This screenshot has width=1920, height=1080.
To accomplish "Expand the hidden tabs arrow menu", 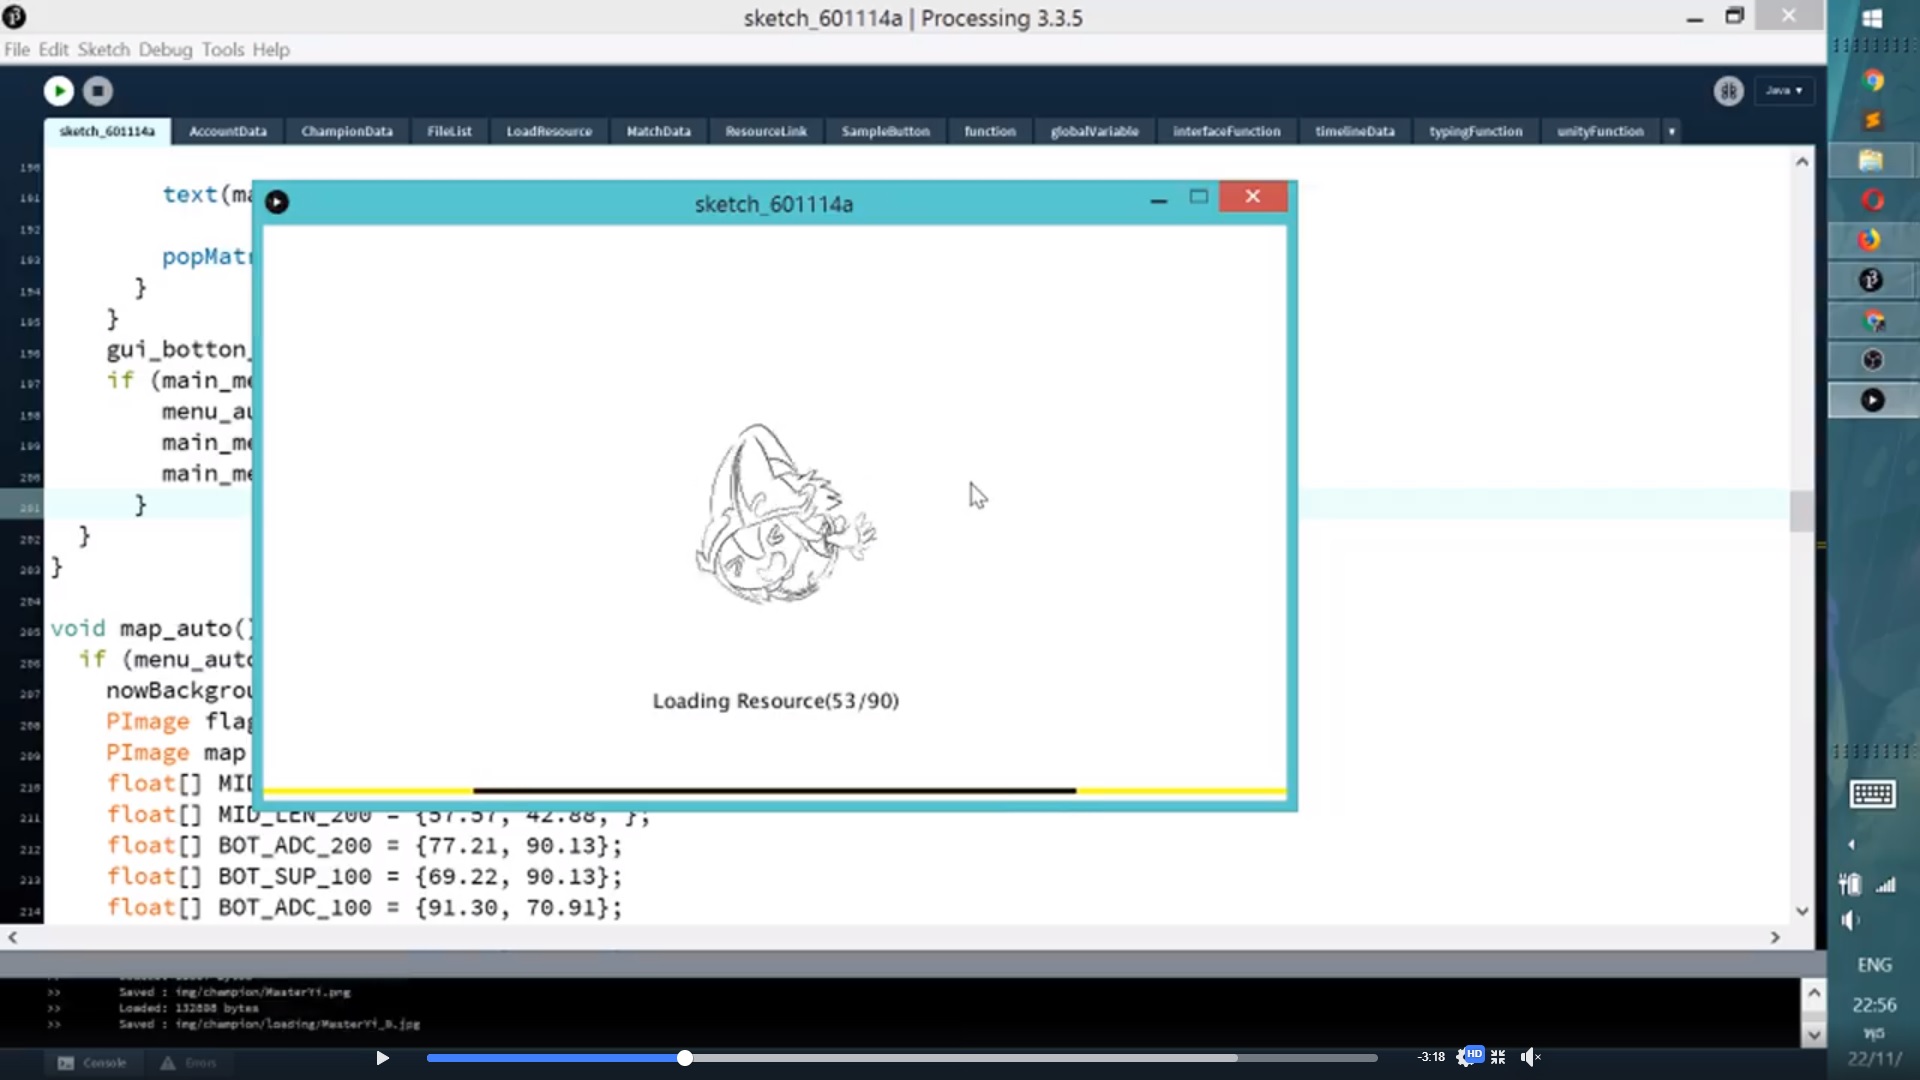I will 1671,131.
